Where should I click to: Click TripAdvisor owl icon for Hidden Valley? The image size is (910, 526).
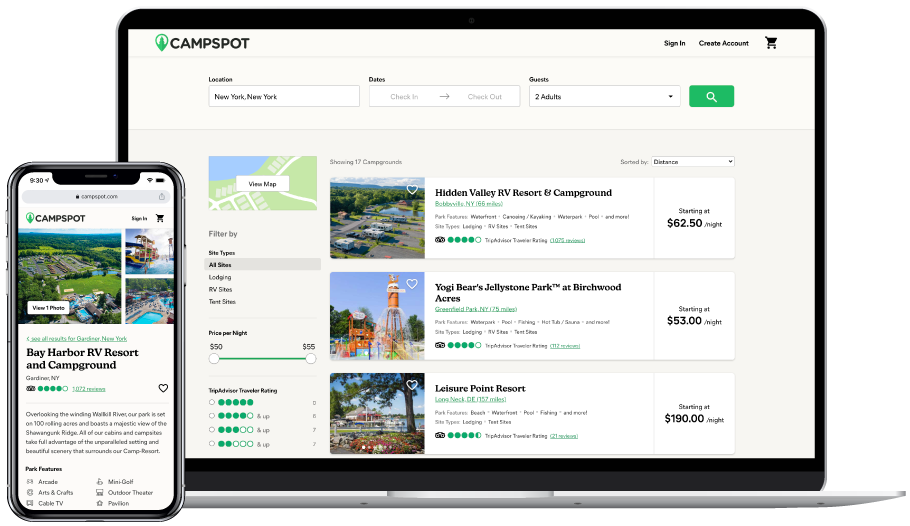[x=440, y=240]
